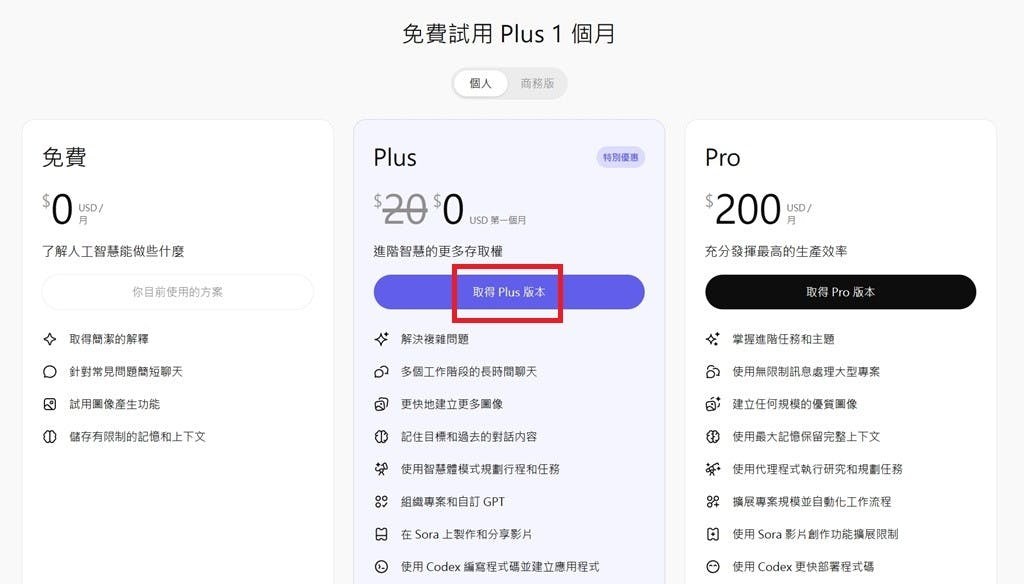Click the 你目前使用的方案 button
The height and width of the screenshot is (584, 1024).
pyautogui.click(x=178, y=292)
